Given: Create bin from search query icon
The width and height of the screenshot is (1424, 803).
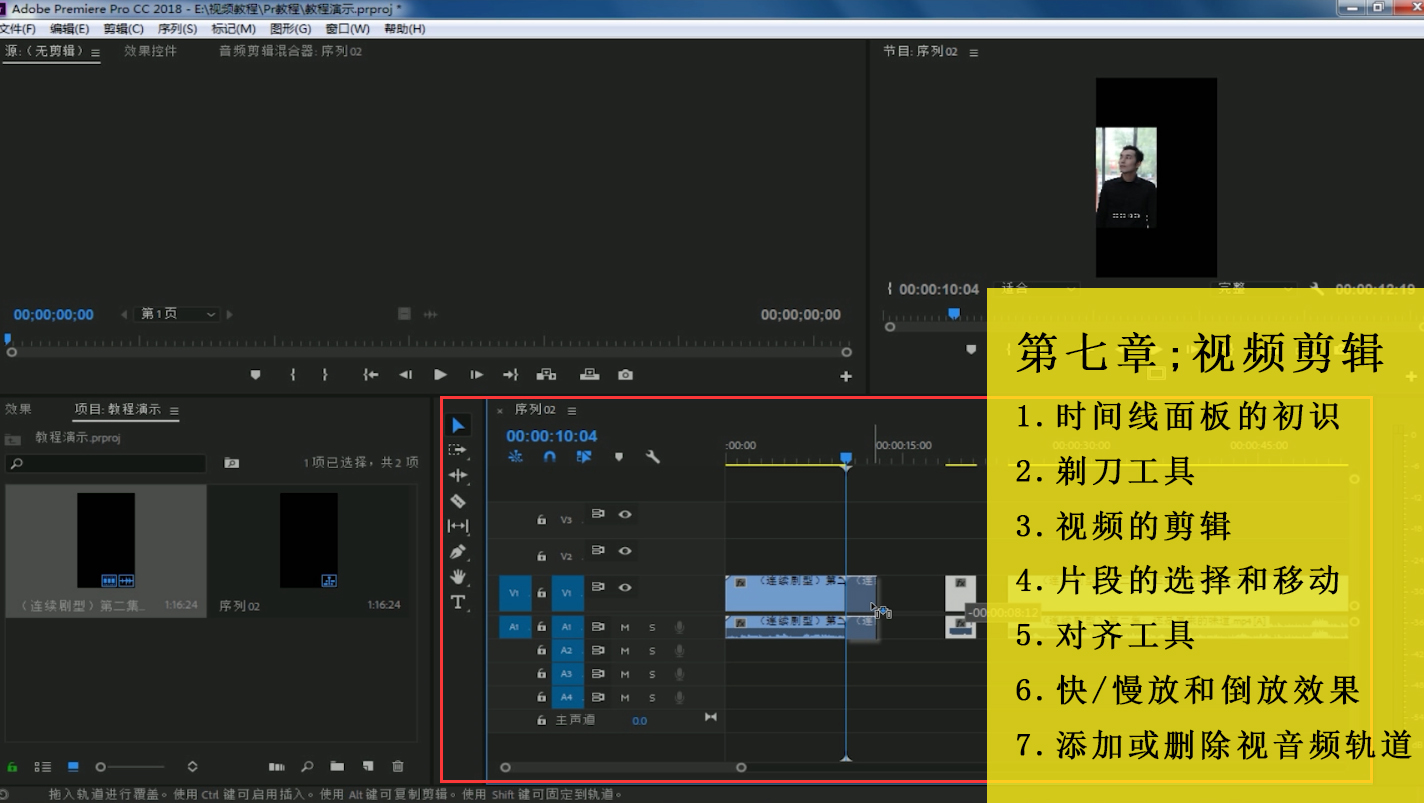Looking at the screenshot, I should coord(231,463).
